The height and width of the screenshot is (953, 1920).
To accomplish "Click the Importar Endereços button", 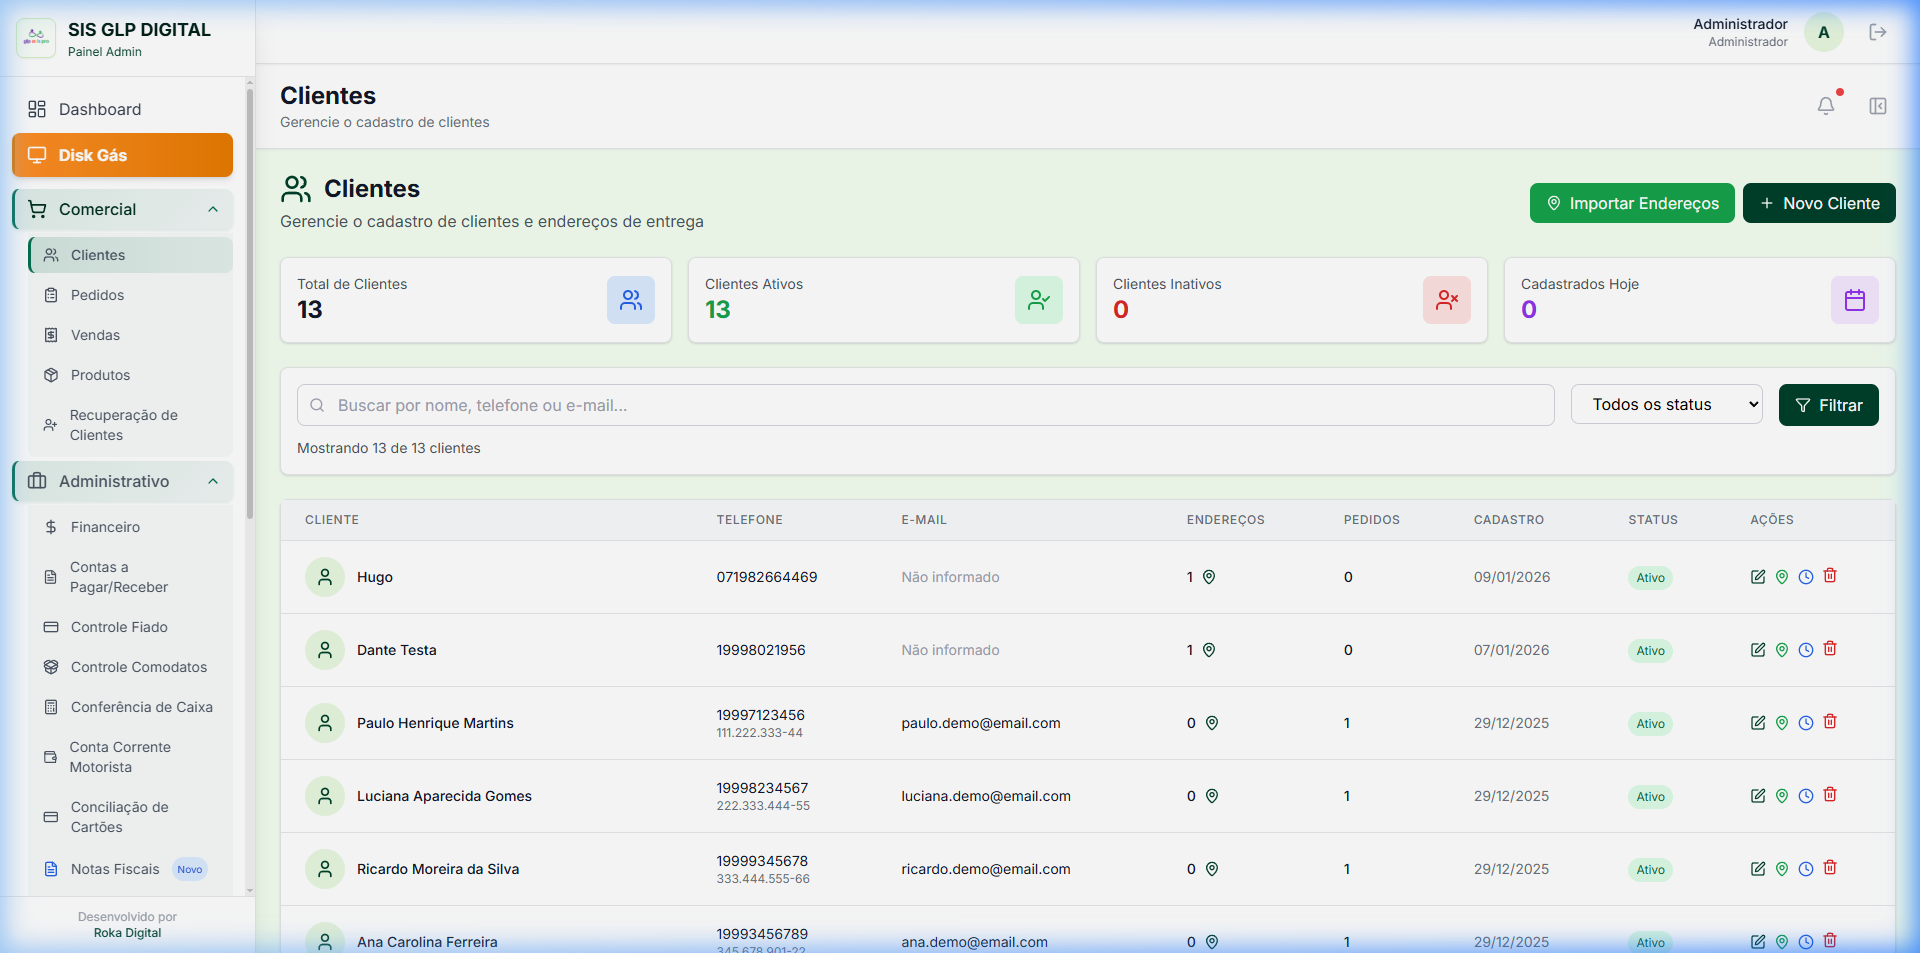I will [1631, 203].
